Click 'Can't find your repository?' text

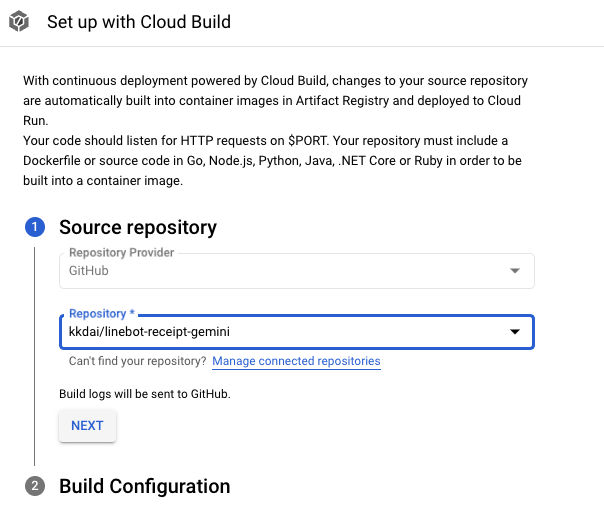[138, 361]
